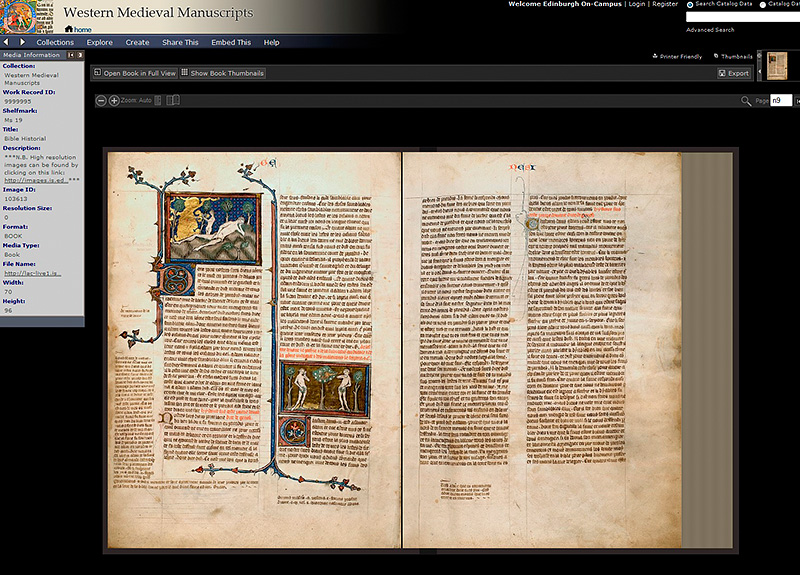The width and height of the screenshot is (800, 575).
Task: Open Thumbnails view link
Action: 733,56
